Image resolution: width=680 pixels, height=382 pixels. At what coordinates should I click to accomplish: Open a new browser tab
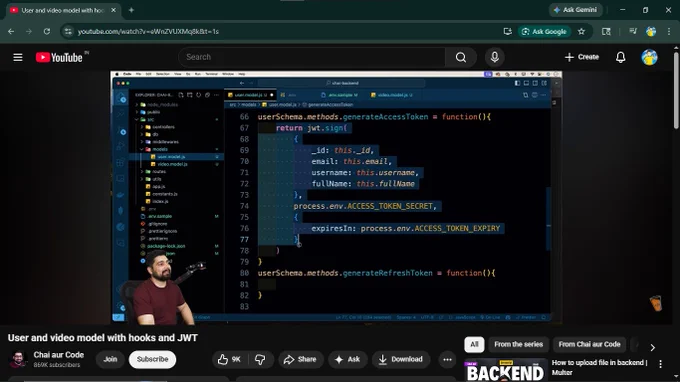pyautogui.click(x=131, y=10)
